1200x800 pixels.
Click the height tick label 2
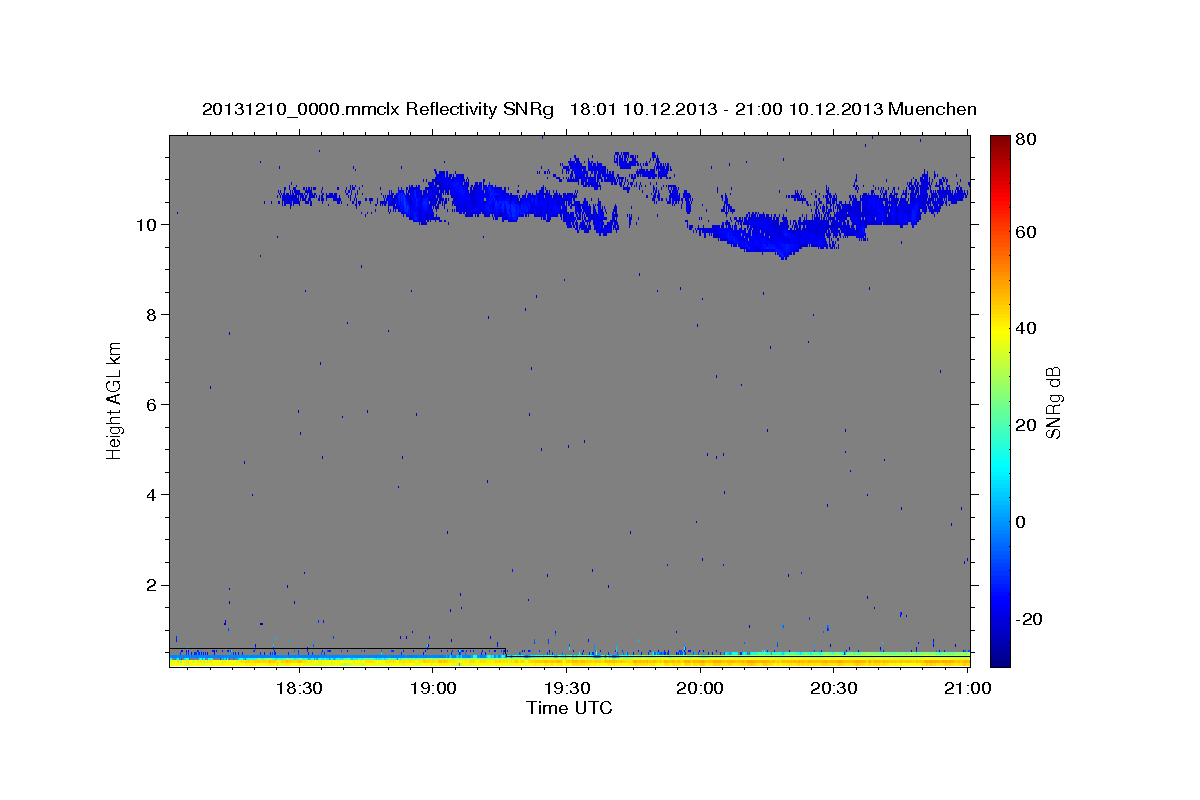(x=151, y=585)
